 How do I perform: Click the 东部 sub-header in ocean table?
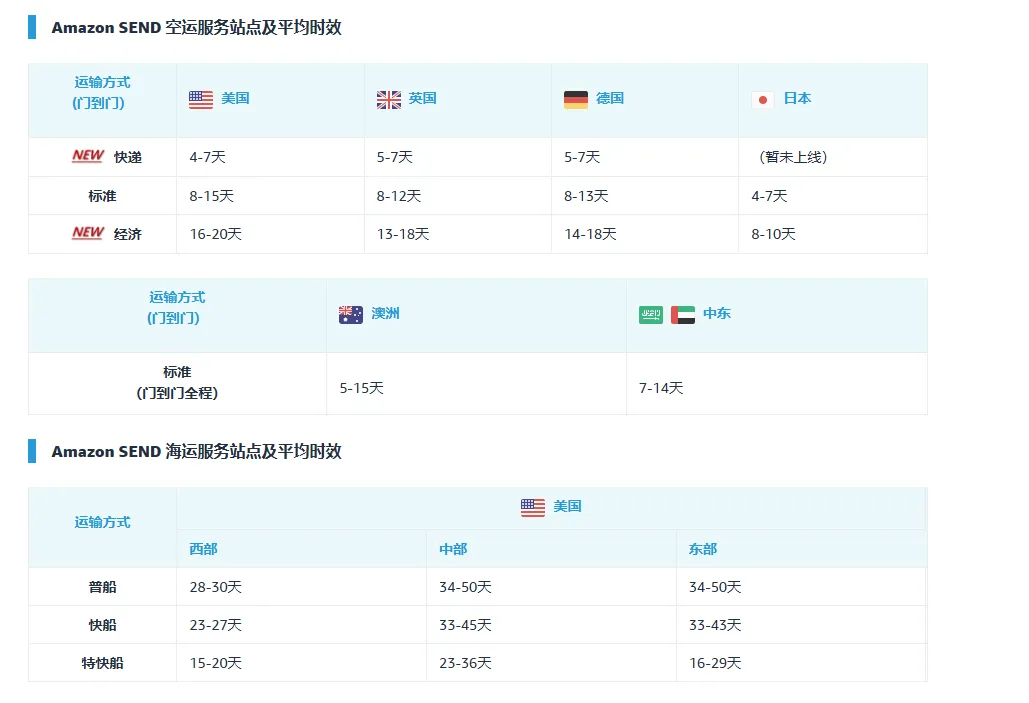pos(703,549)
